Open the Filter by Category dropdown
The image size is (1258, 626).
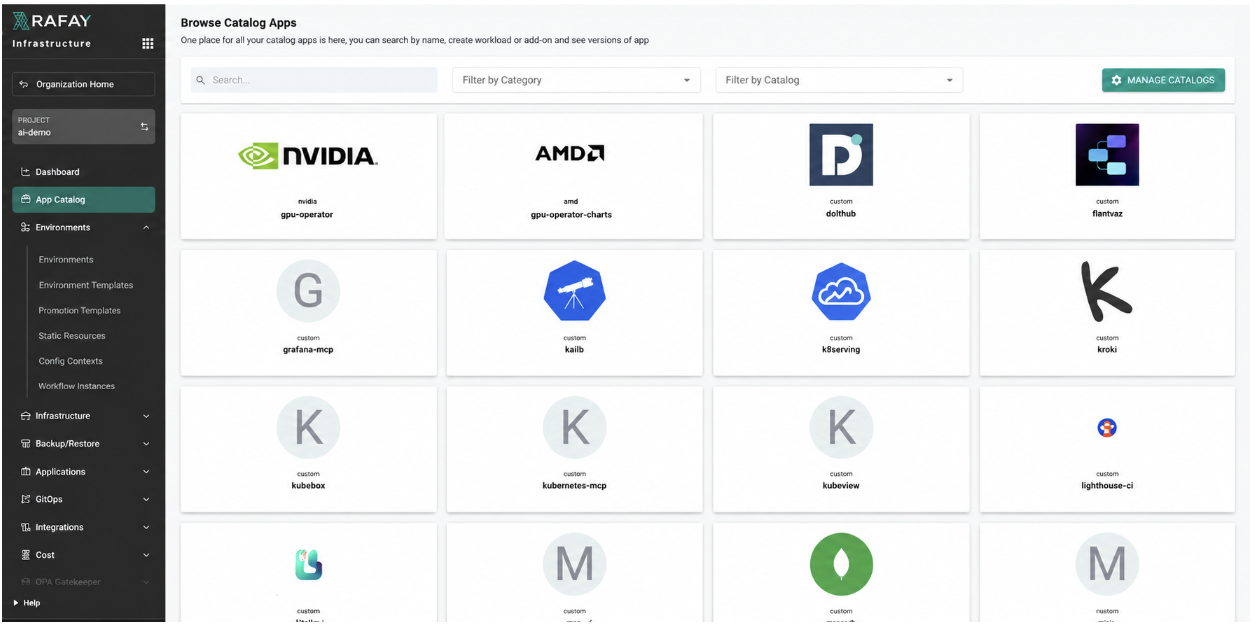pyautogui.click(x=576, y=80)
